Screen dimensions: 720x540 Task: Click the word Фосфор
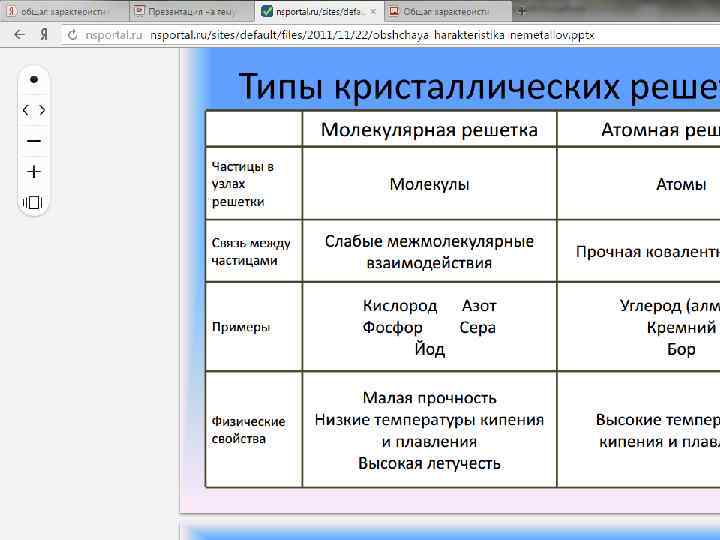(392, 327)
